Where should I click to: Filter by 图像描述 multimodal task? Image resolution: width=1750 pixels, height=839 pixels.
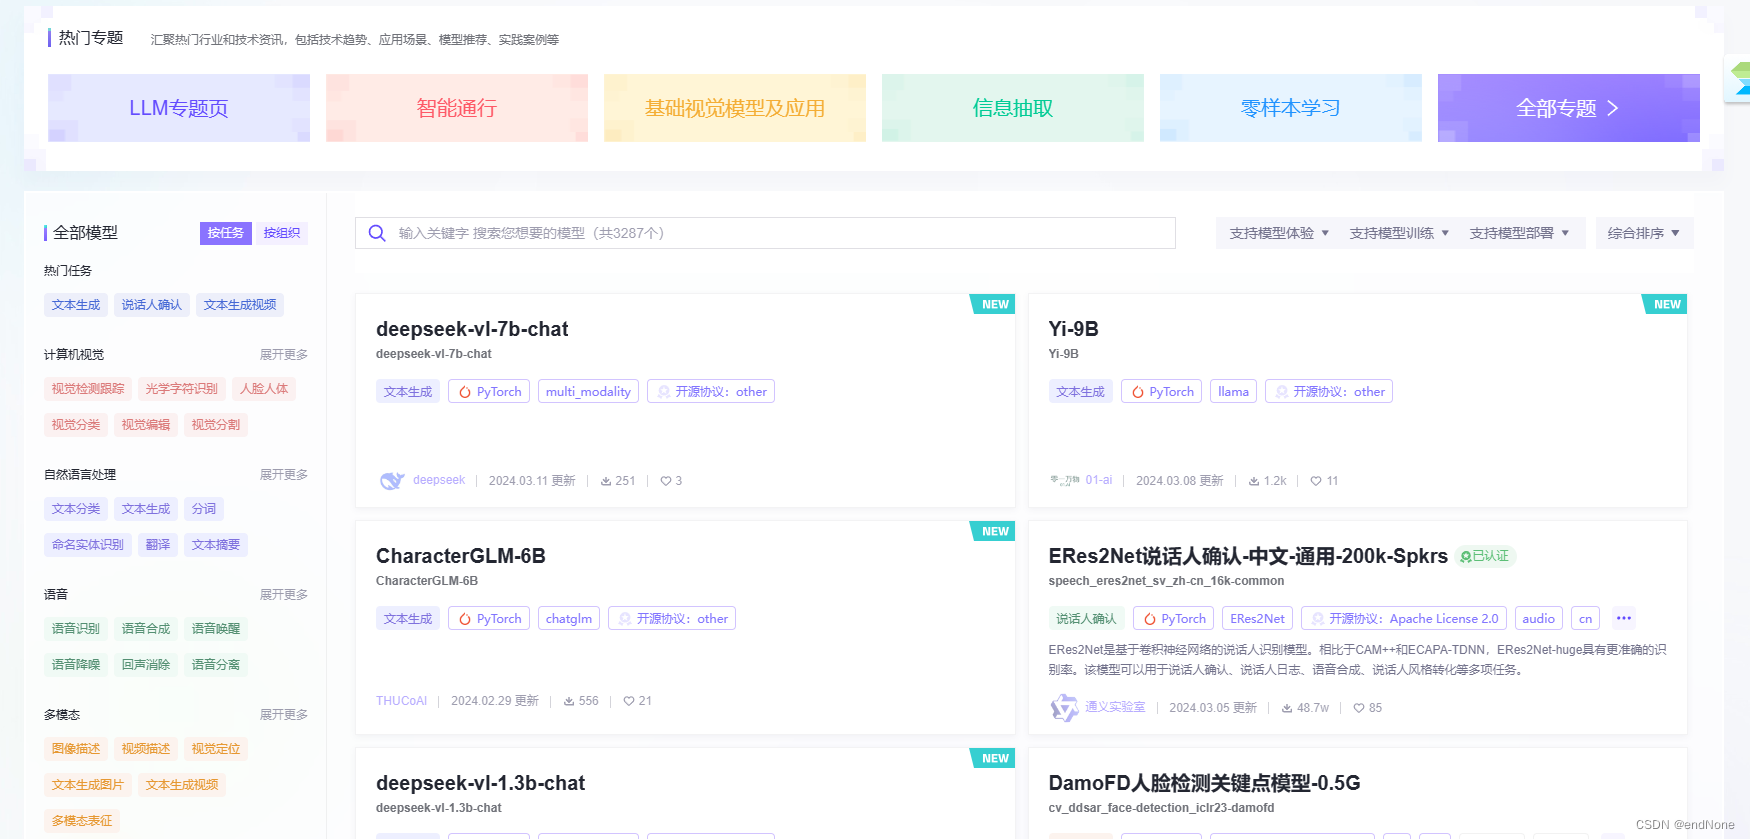[x=76, y=749]
